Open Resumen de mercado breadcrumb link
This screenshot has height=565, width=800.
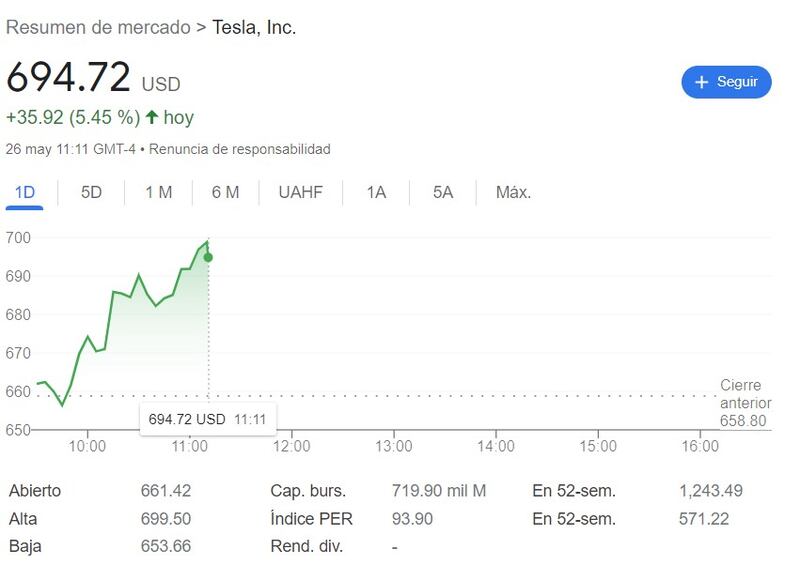[98, 27]
